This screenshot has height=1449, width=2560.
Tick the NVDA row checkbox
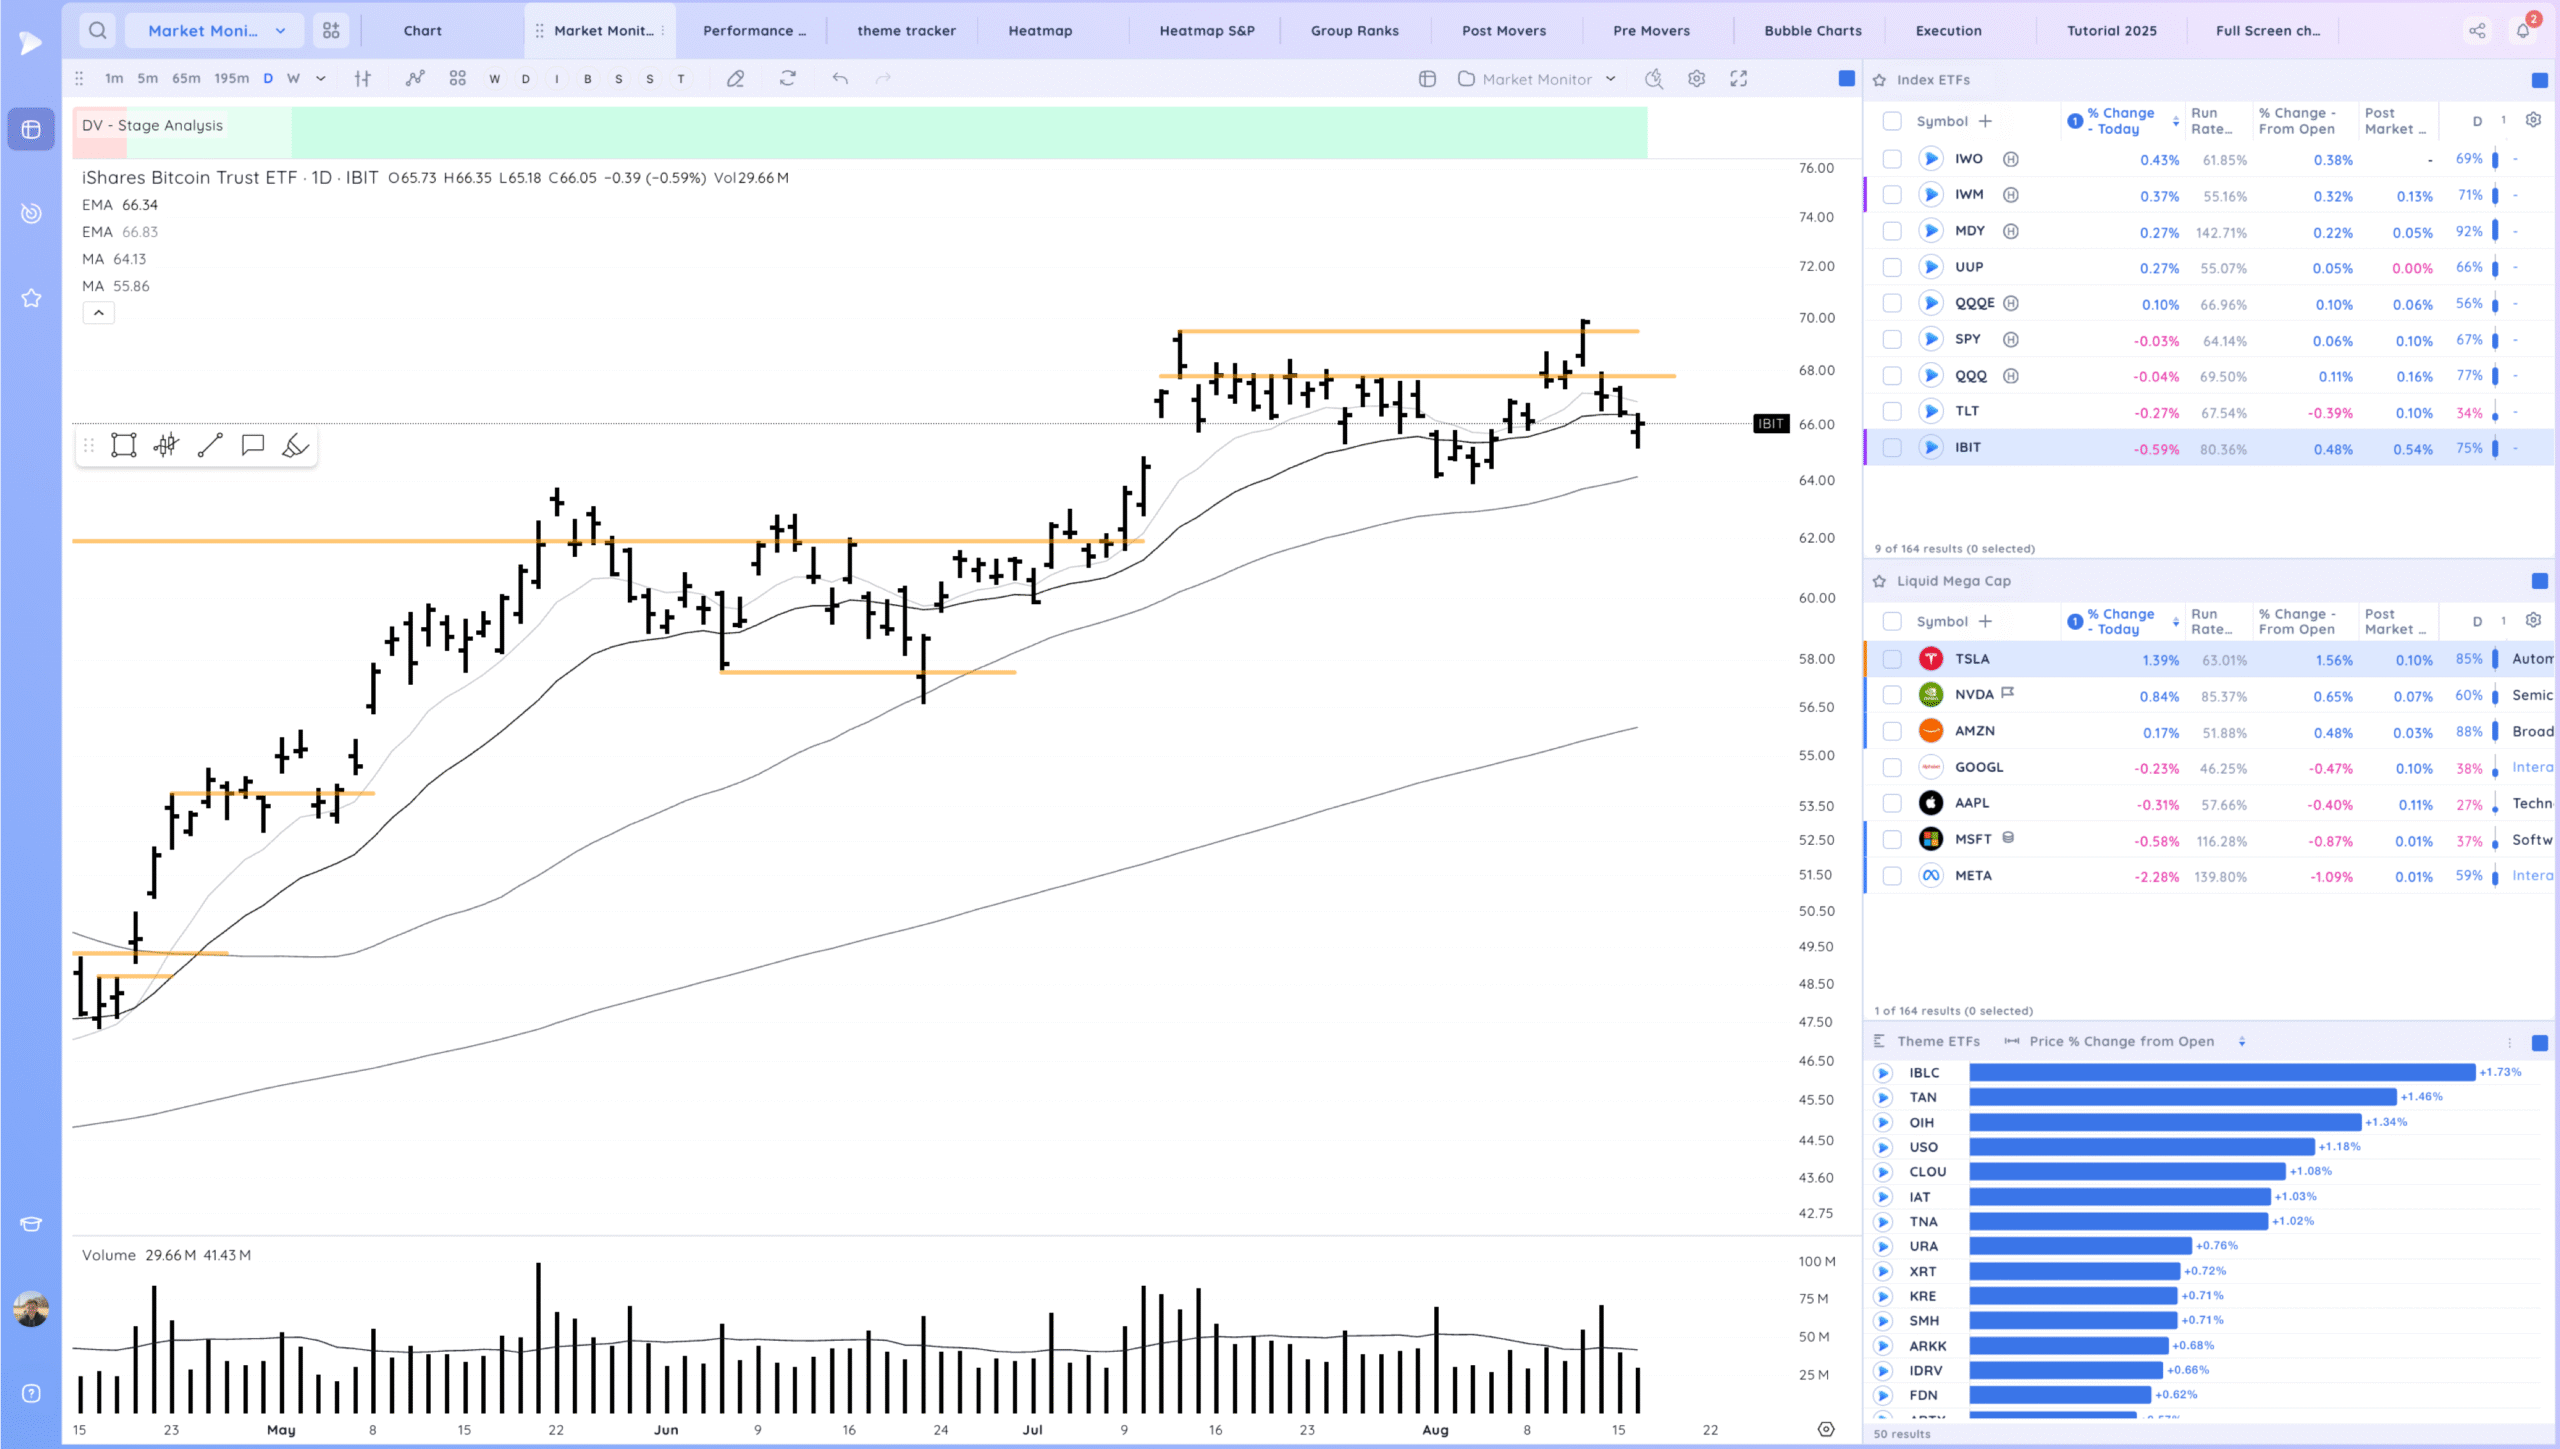pyautogui.click(x=1891, y=695)
